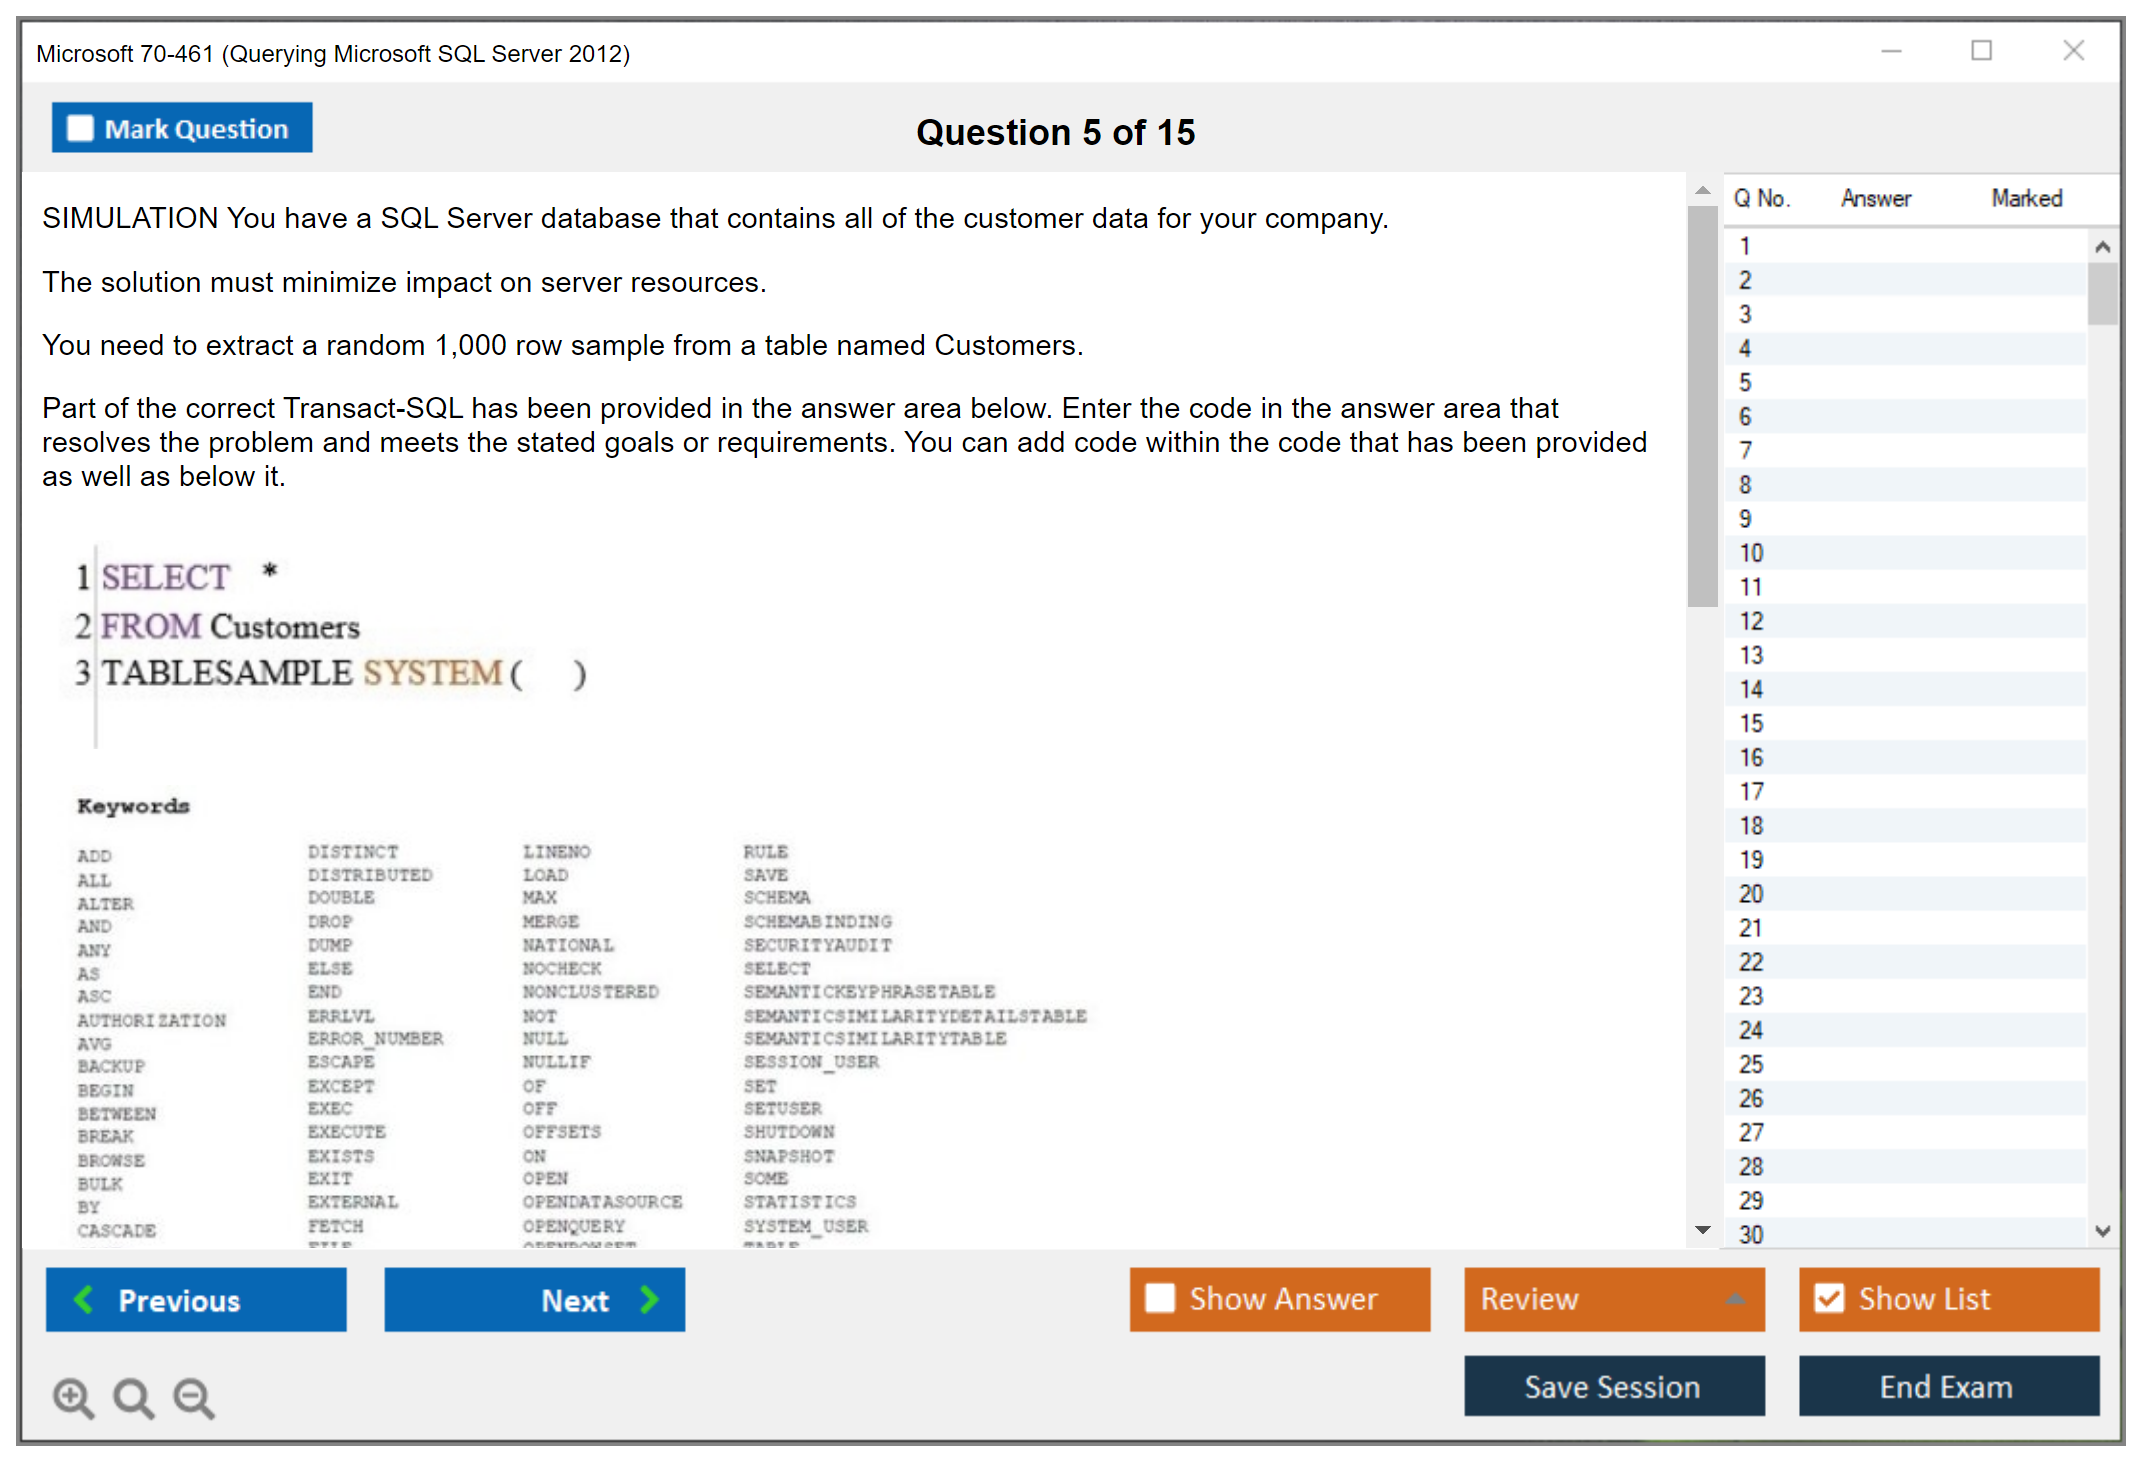Click question pane scroll-down arrow
This screenshot has width=2150, height=1470.
click(x=1702, y=1230)
